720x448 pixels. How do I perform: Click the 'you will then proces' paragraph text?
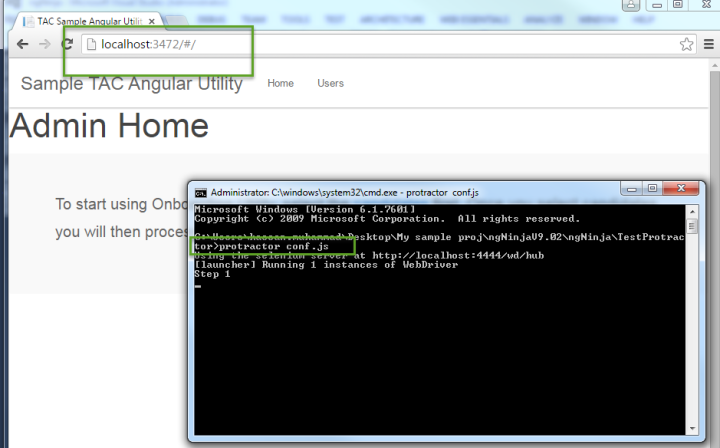121,232
